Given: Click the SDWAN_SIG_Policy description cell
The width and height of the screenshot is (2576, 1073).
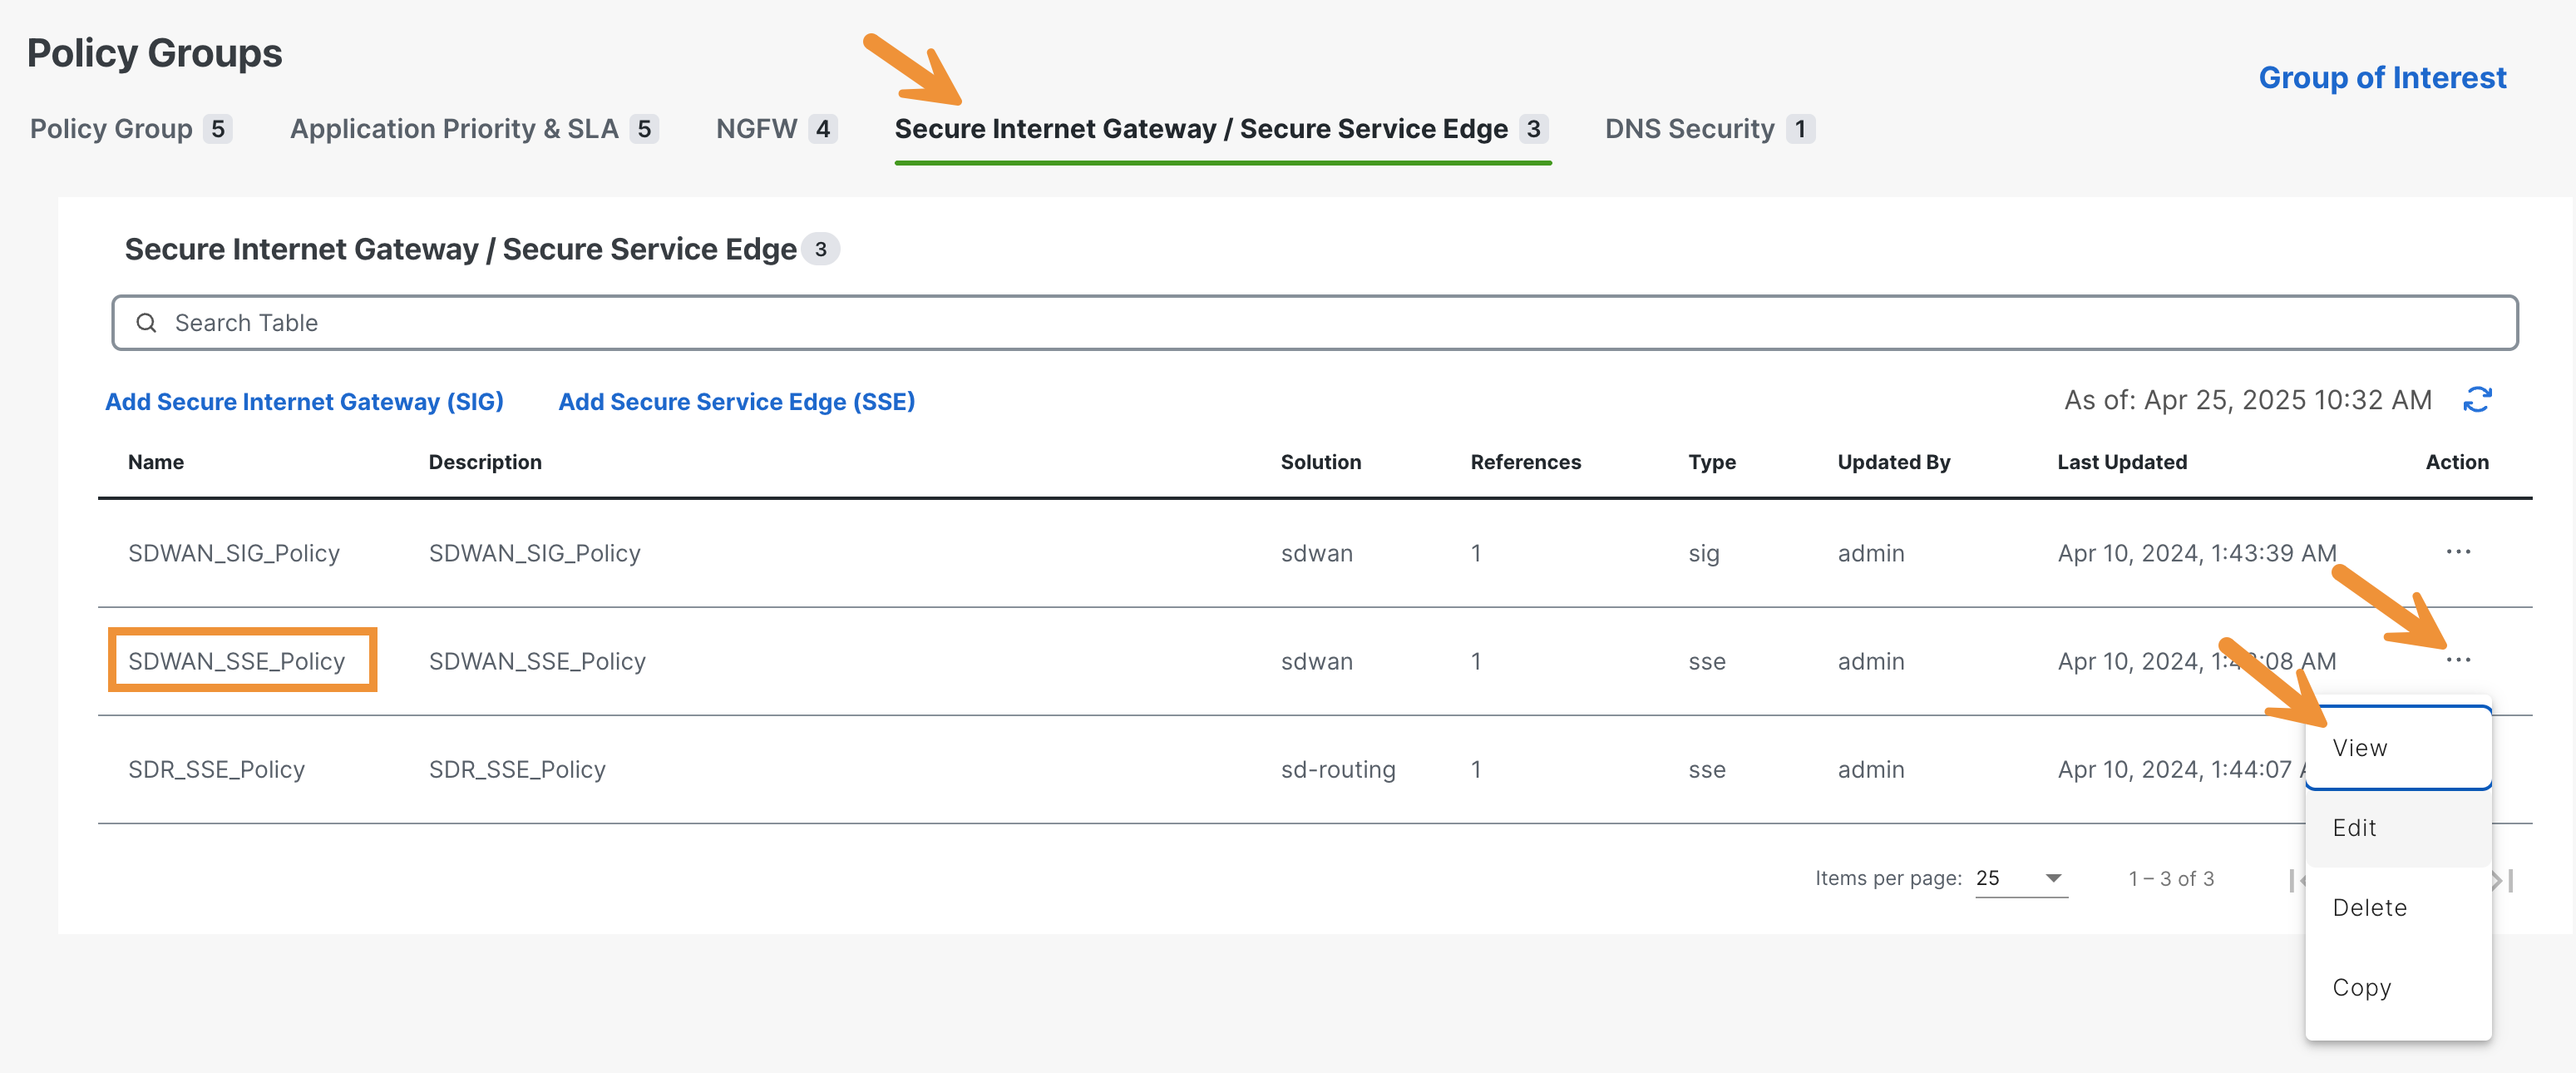Looking at the screenshot, I should click(x=535, y=553).
